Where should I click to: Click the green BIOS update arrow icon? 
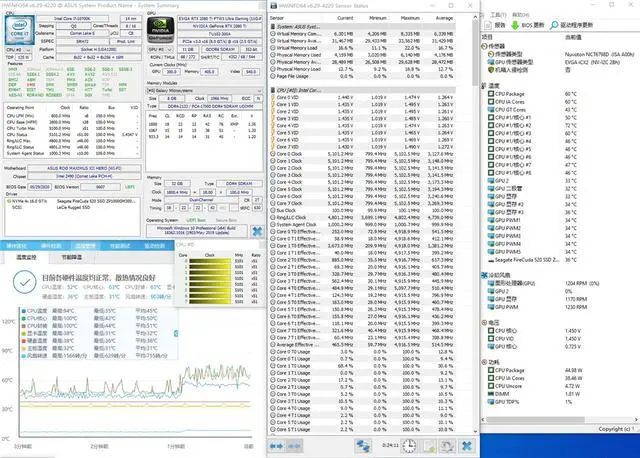515,25
